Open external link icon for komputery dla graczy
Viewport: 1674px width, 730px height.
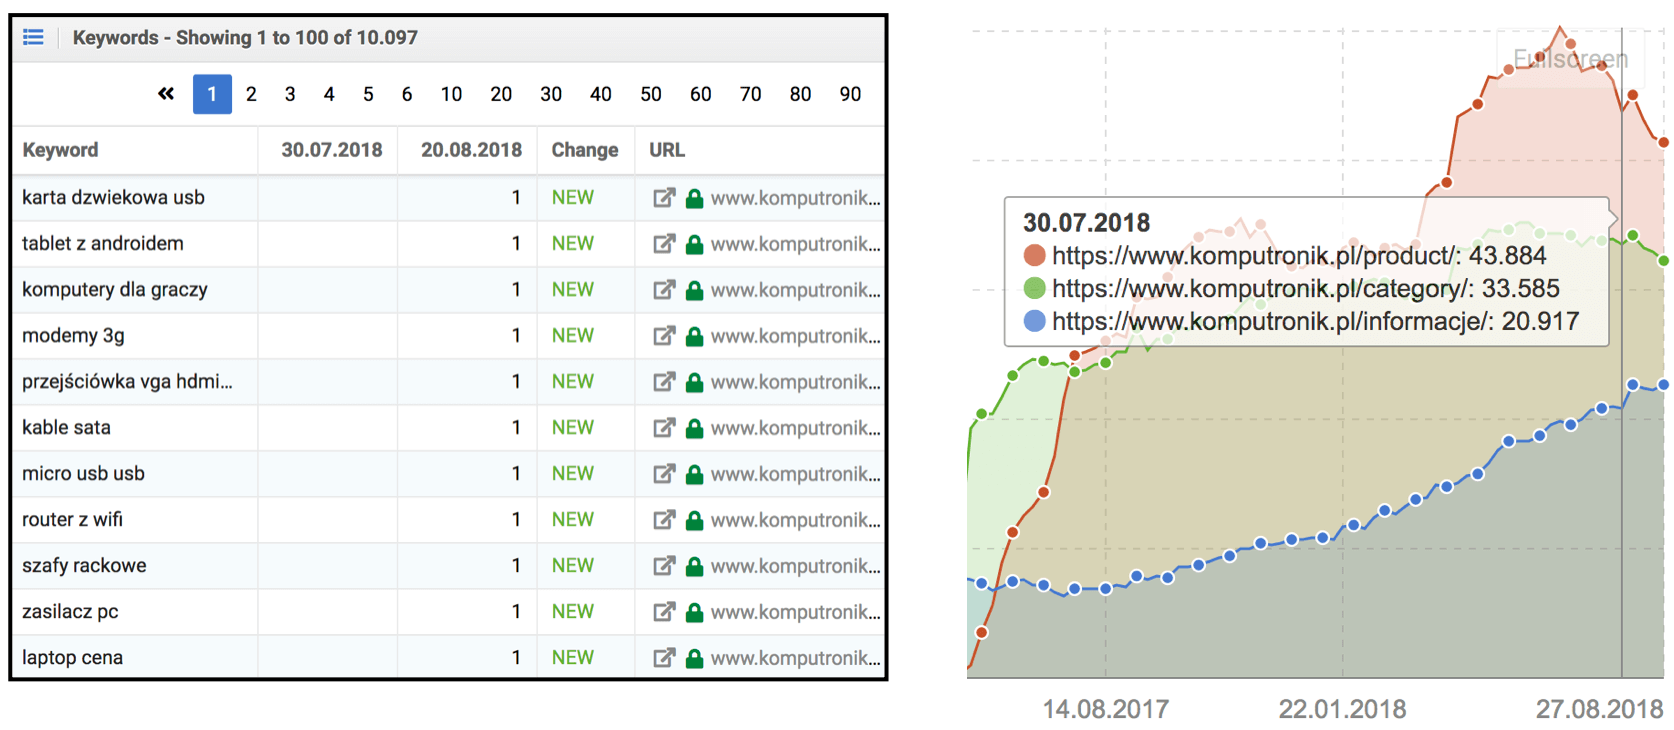[664, 290]
